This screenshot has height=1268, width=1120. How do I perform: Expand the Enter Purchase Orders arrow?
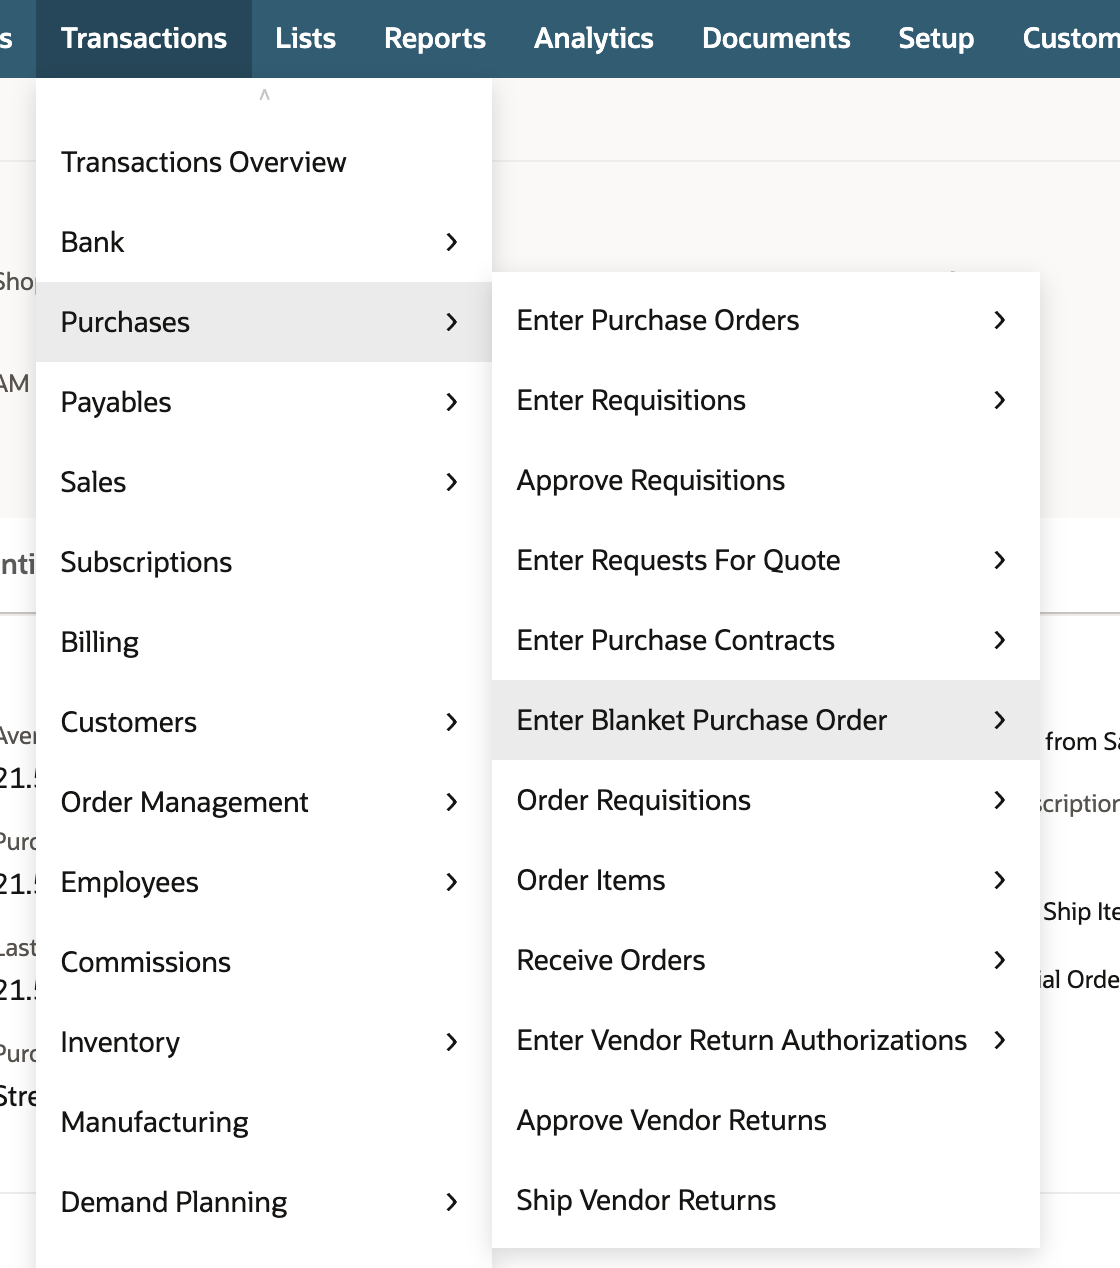pyautogui.click(x=1000, y=320)
